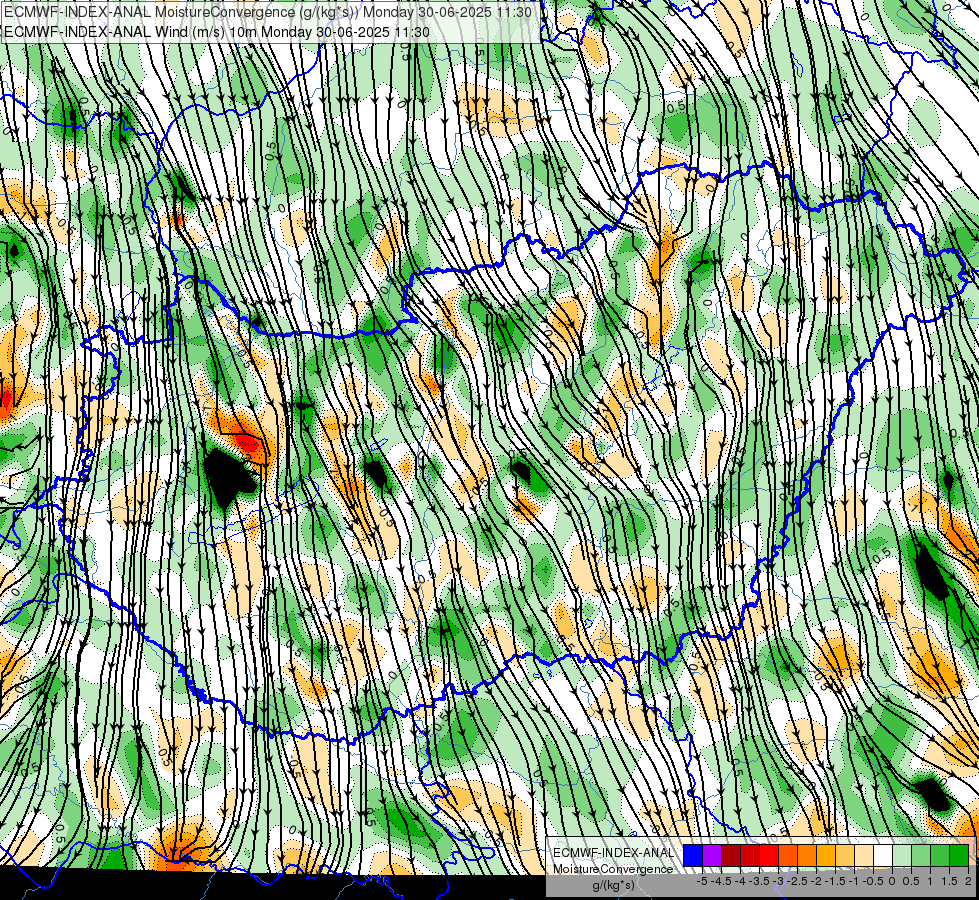Select the maroon swatch between -4 and -3.5

click(x=731, y=855)
